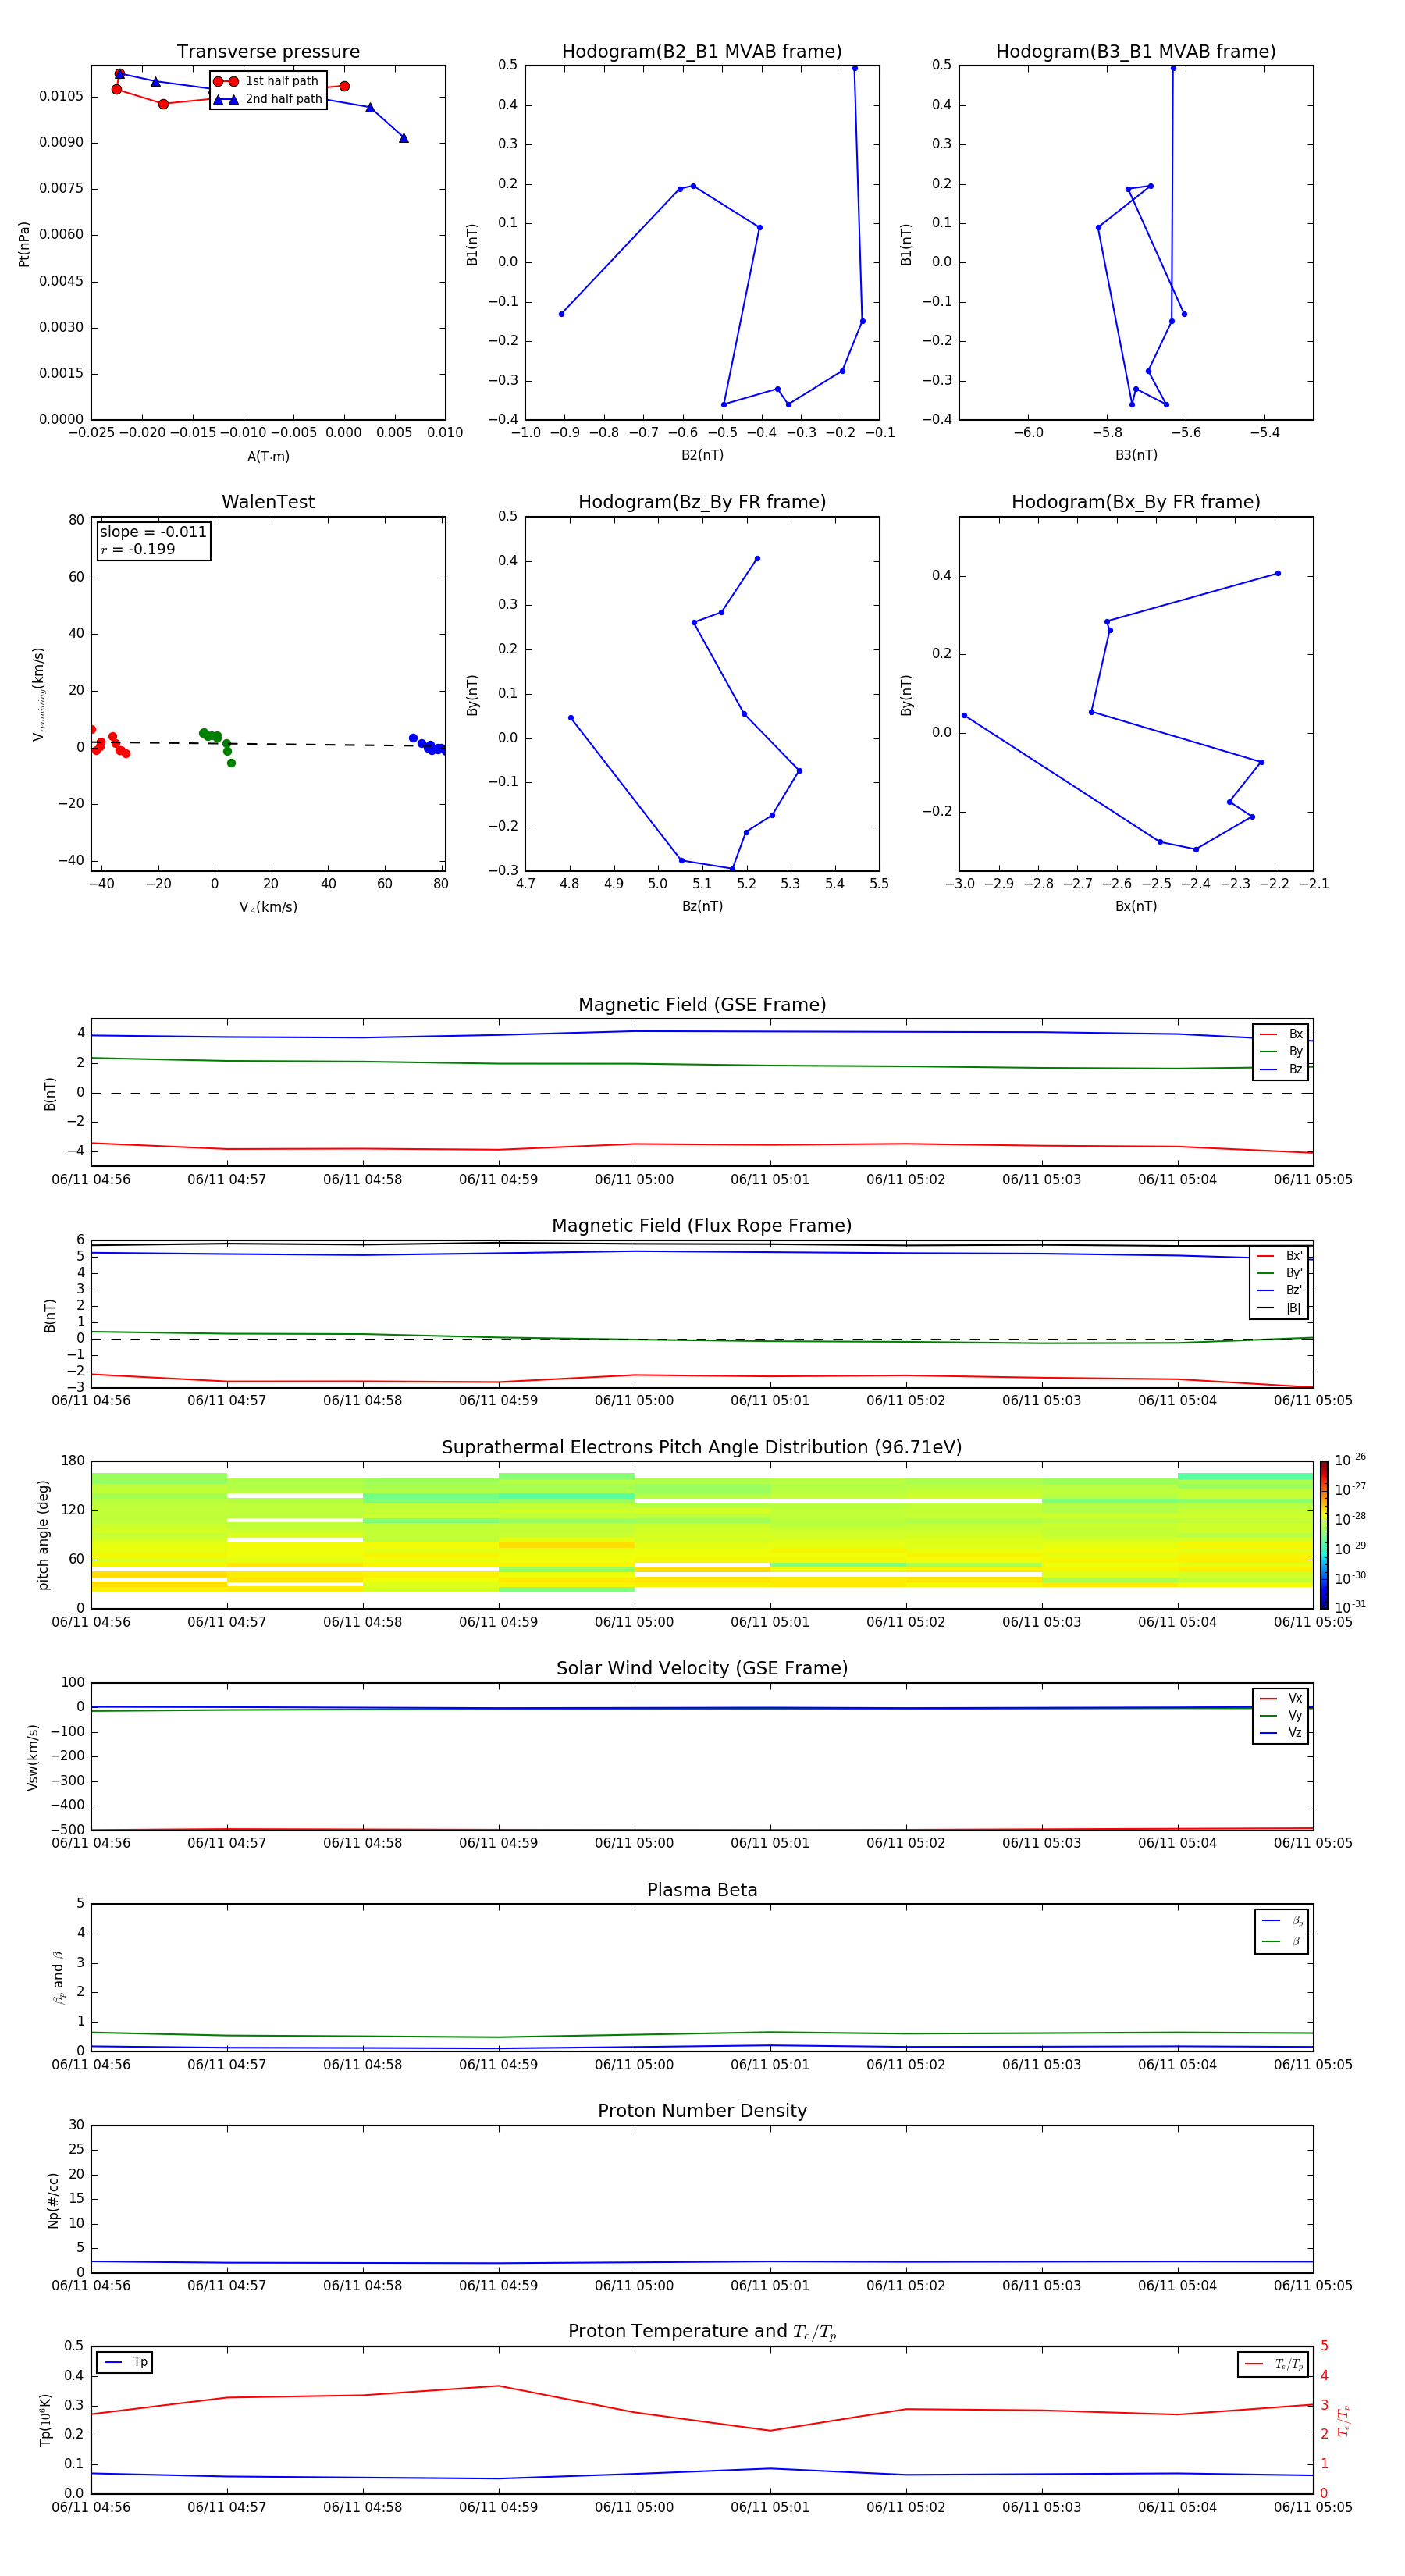The height and width of the screenshot is (2576, 1405).
Task: Click the 'Np(#/cc)' axis label
Action: [53, 2200]
